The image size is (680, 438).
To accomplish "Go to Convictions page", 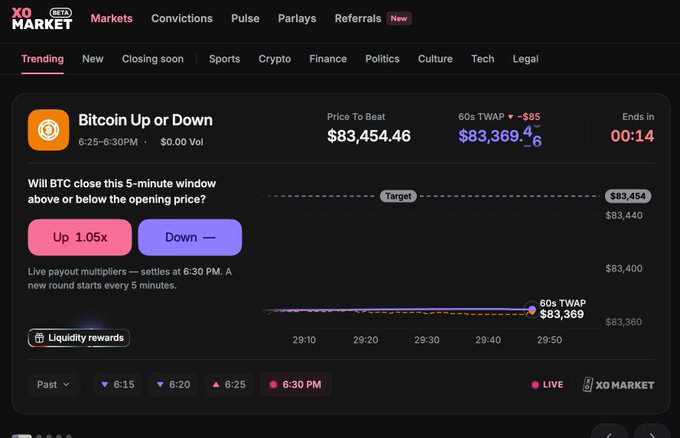I will [x=182, y=18].
